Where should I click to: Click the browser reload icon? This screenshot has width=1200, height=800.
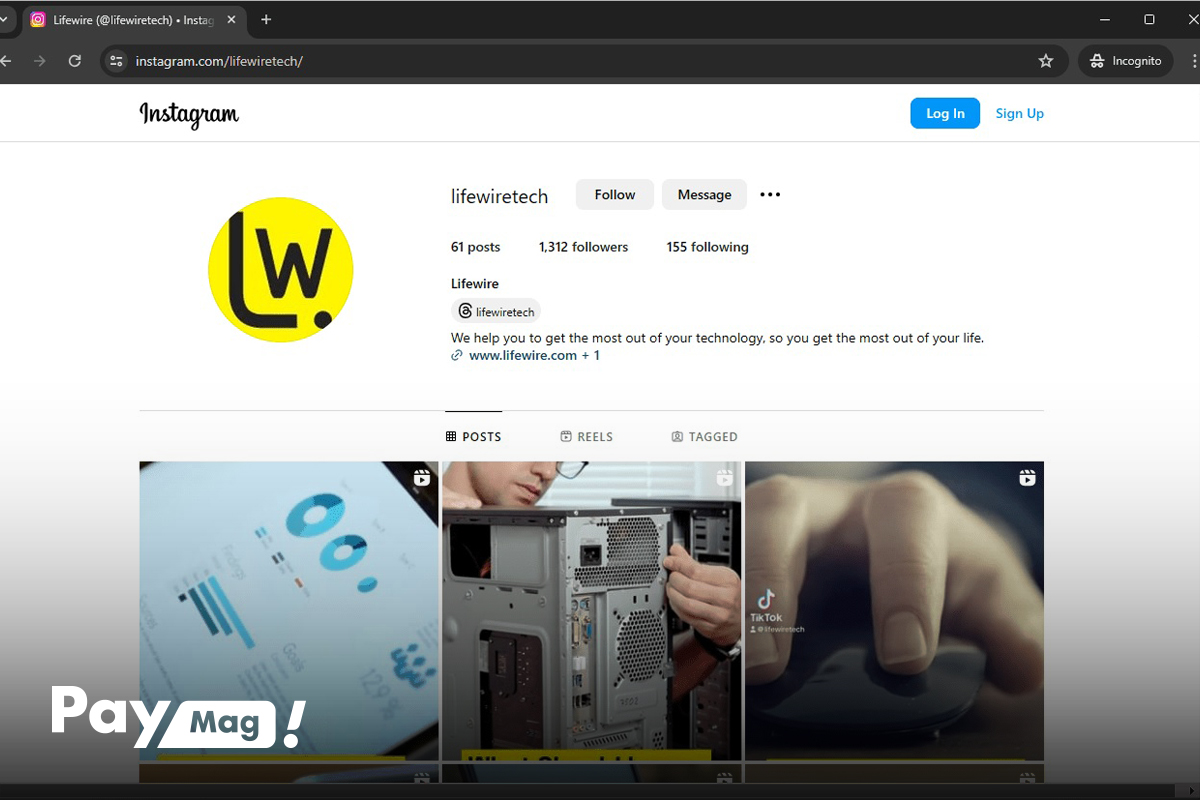click(x=74, y=61)
